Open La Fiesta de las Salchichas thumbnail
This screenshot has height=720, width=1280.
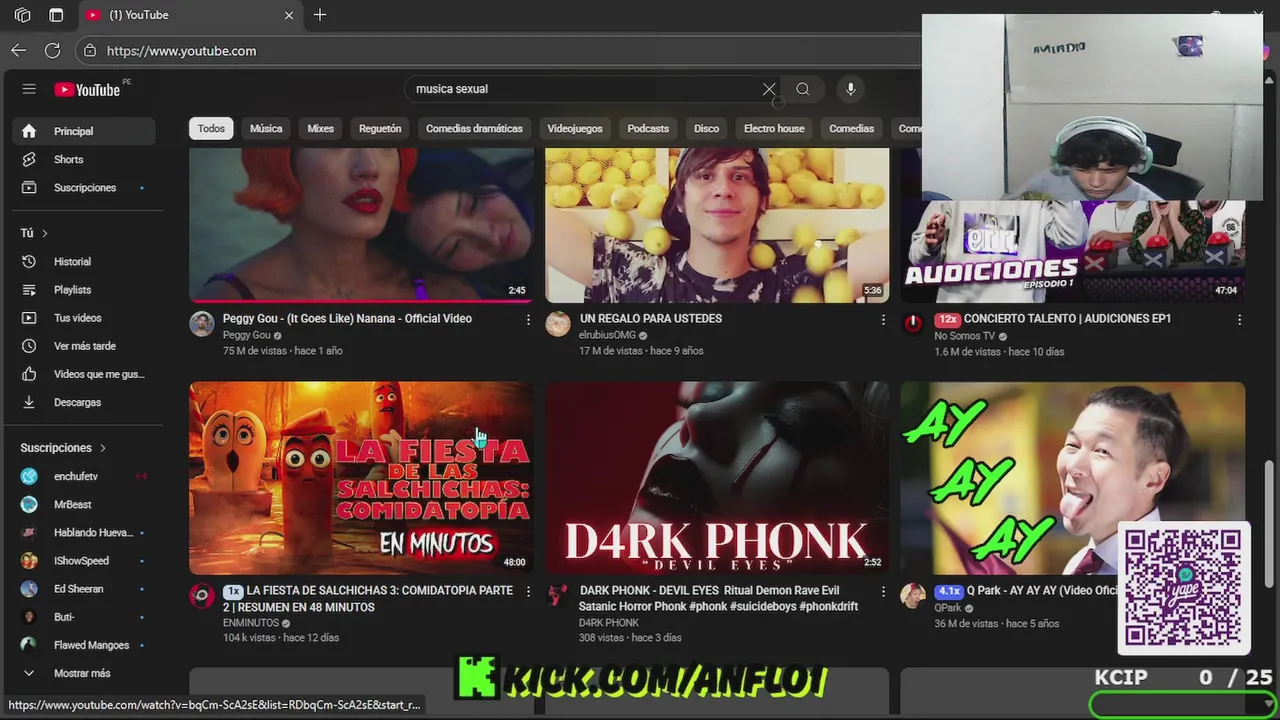pyautogui.click(x=361, y=478)
